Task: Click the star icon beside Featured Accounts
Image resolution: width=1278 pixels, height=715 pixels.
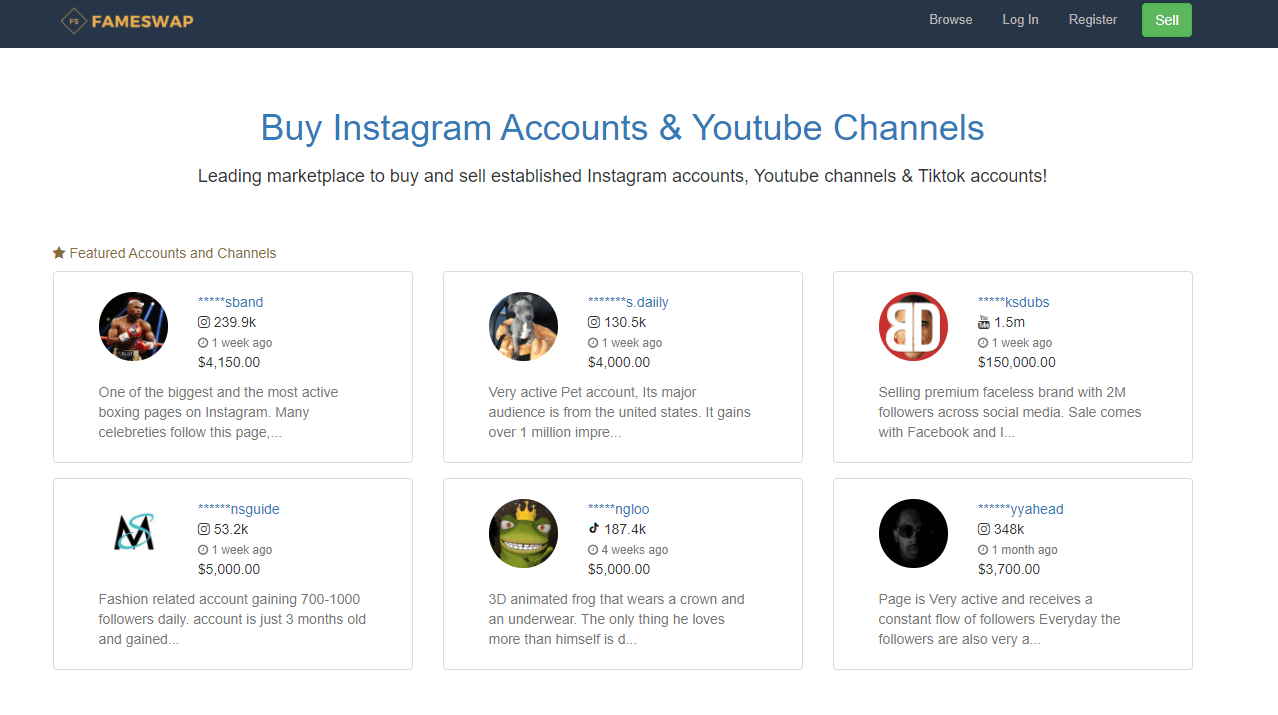Action: point(59,253)
